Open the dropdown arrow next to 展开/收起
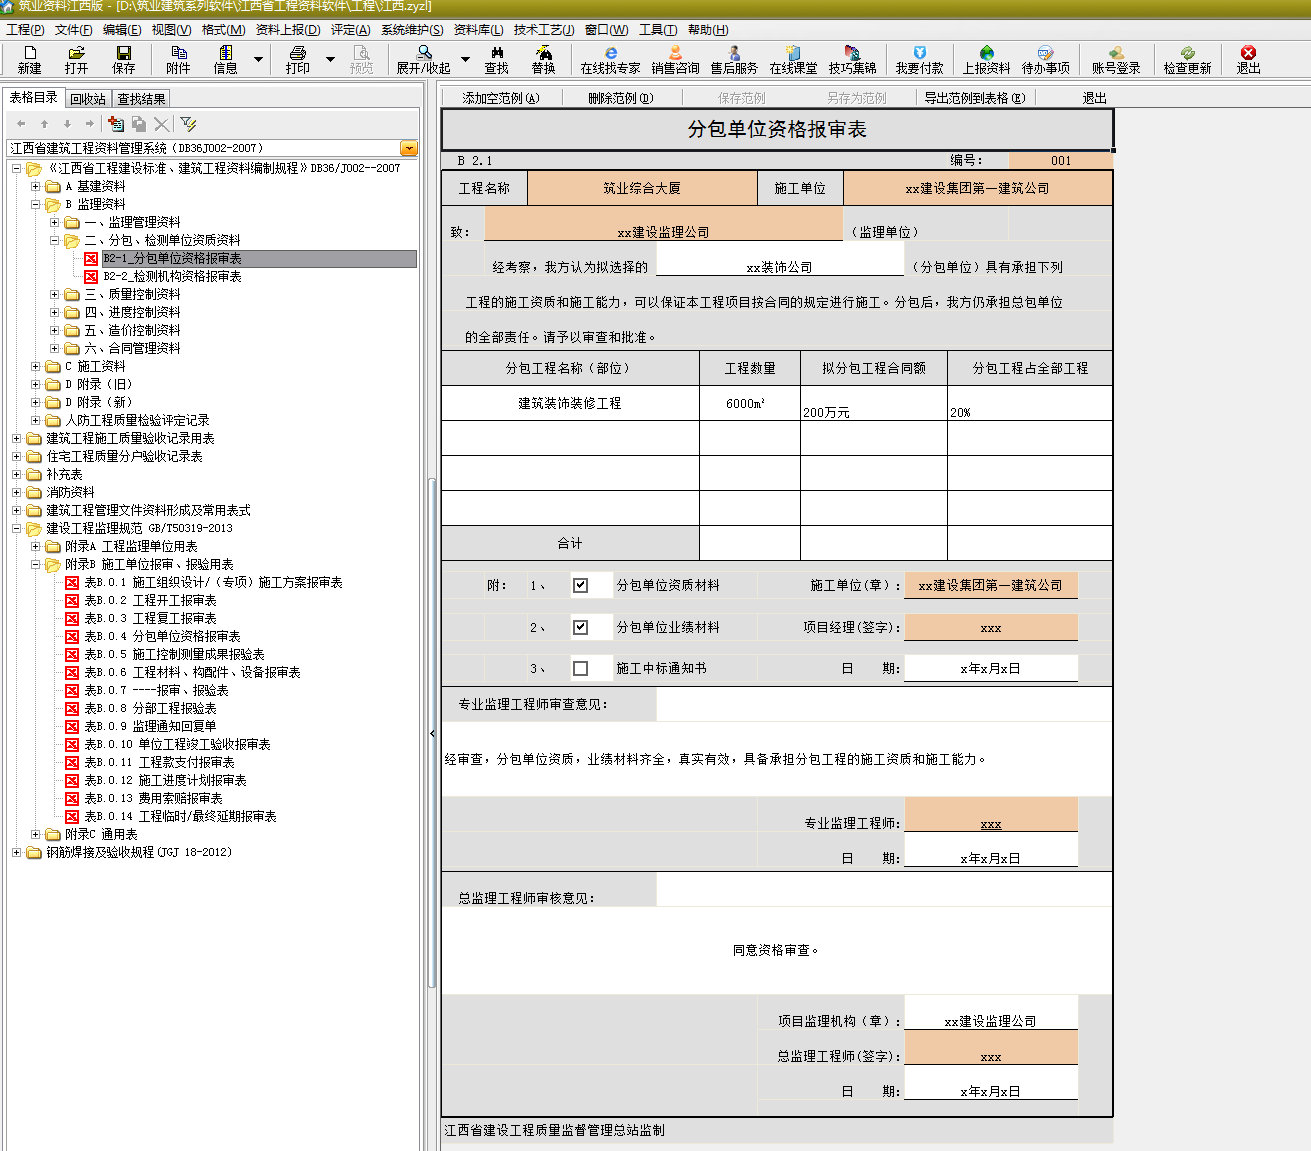 point(465,59)
